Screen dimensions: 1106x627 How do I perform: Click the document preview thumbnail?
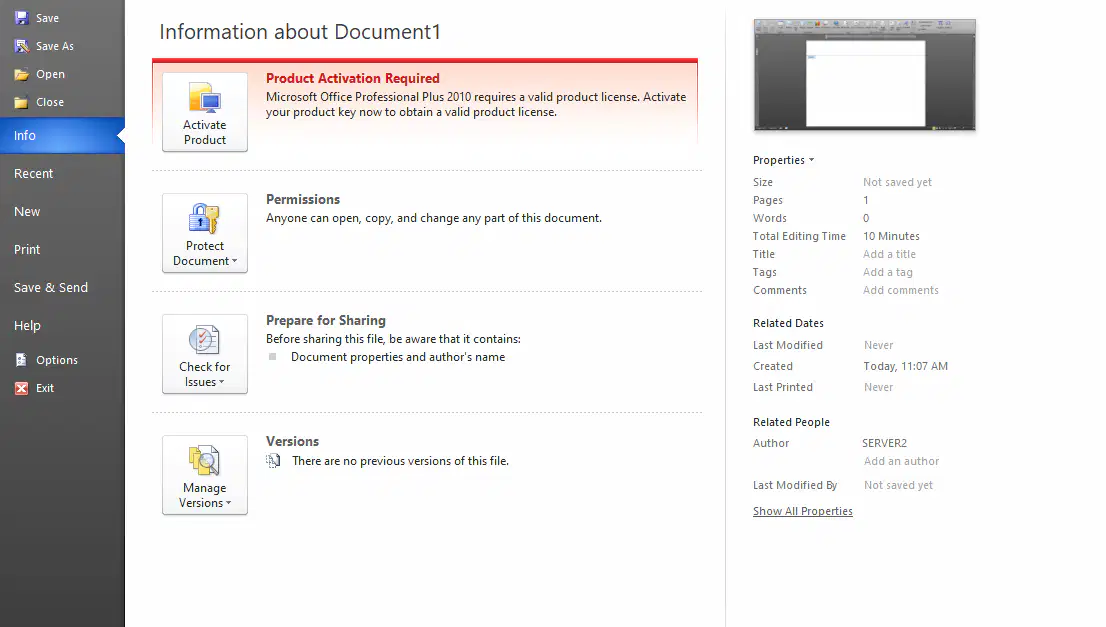(x=865, y=75)
